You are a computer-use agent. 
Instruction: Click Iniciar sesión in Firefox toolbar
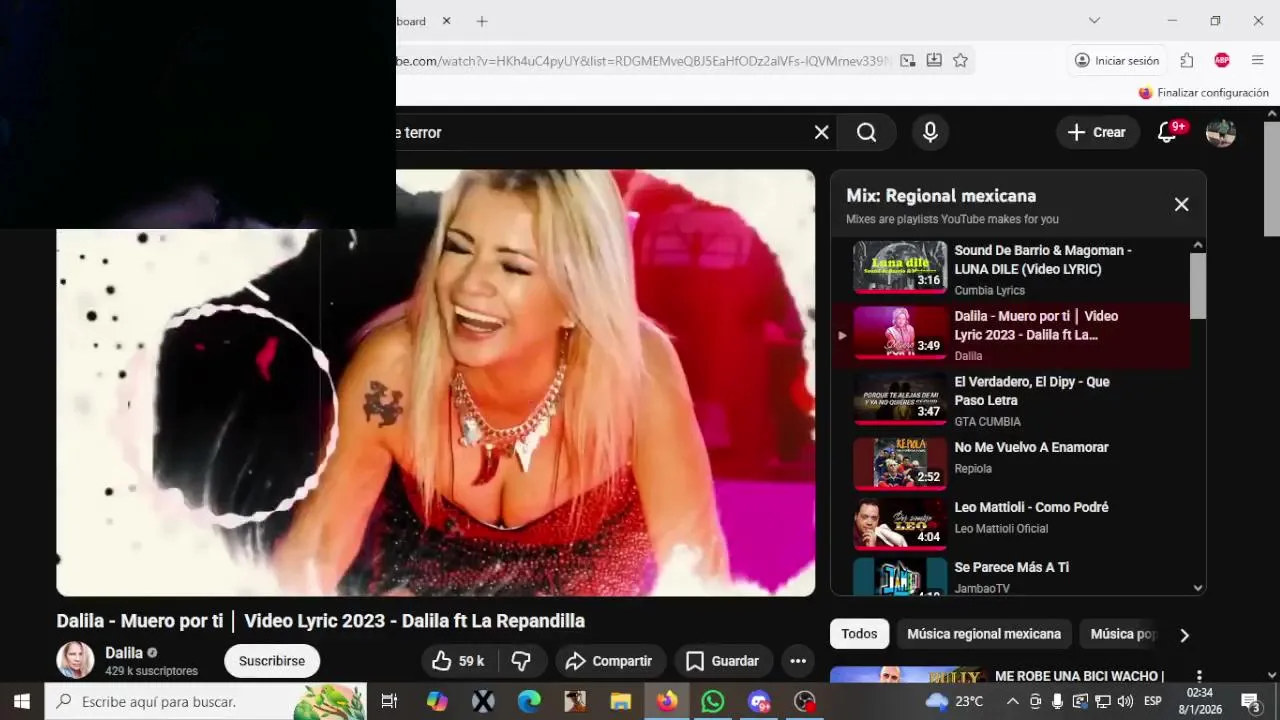(1117, 60)
